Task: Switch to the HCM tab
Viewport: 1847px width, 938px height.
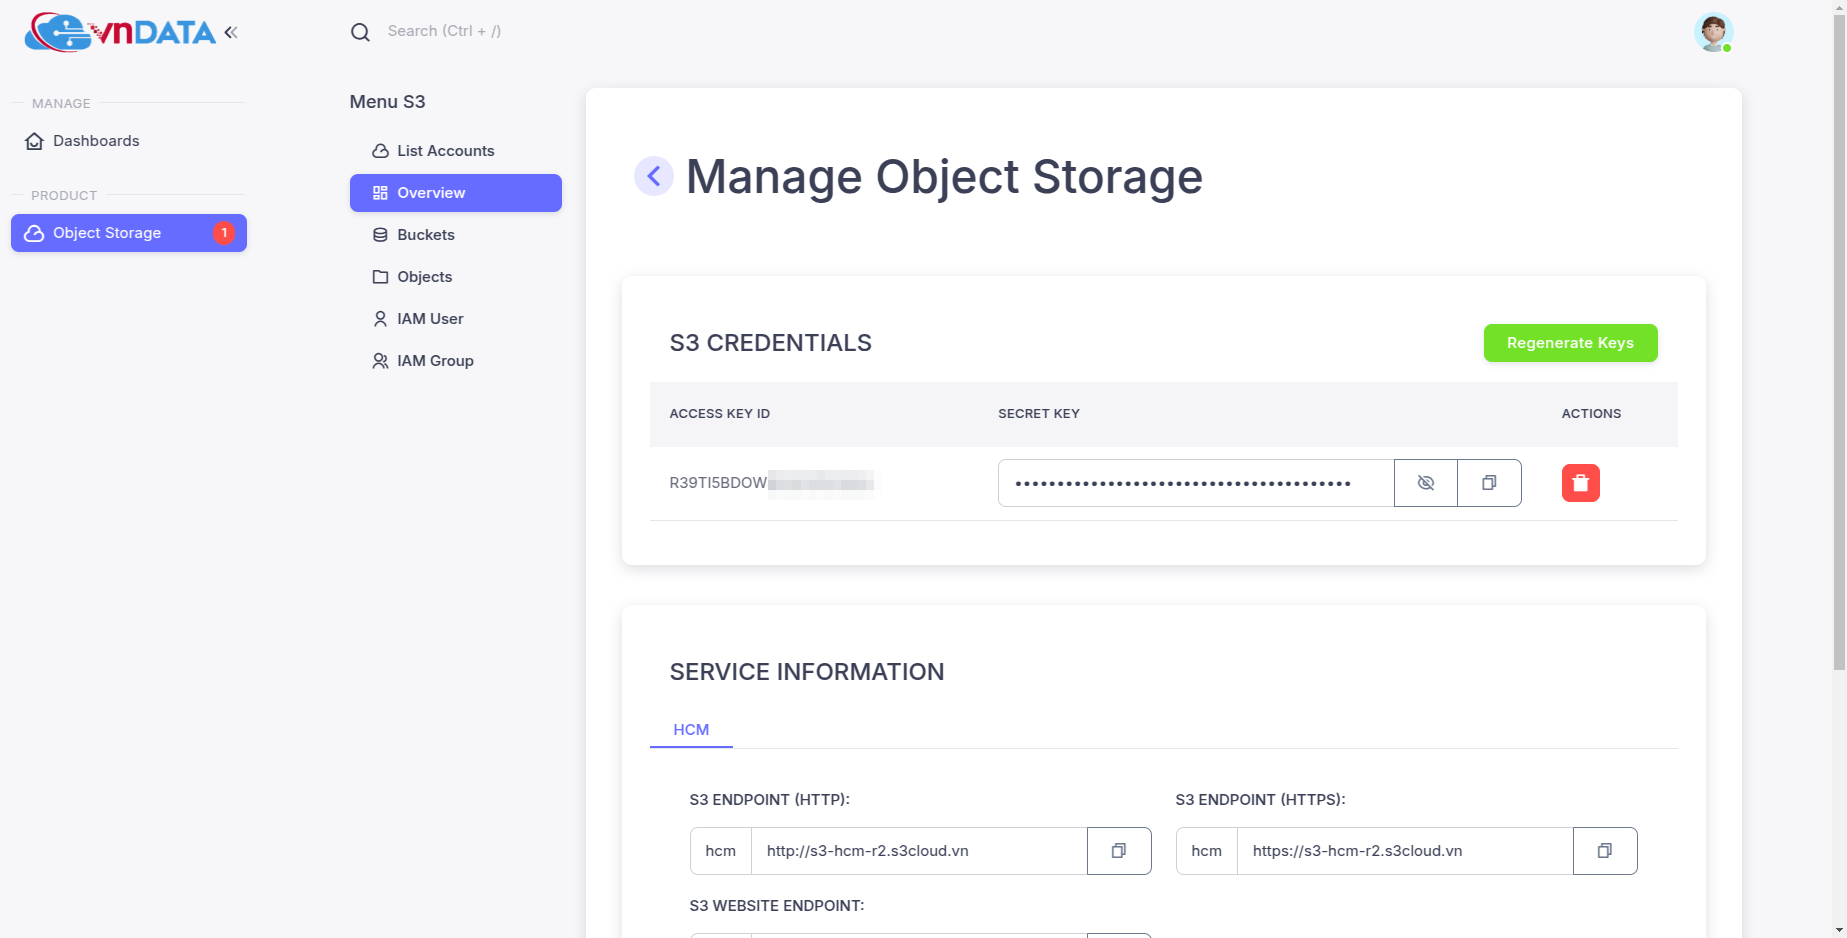Action: (691, 730)
